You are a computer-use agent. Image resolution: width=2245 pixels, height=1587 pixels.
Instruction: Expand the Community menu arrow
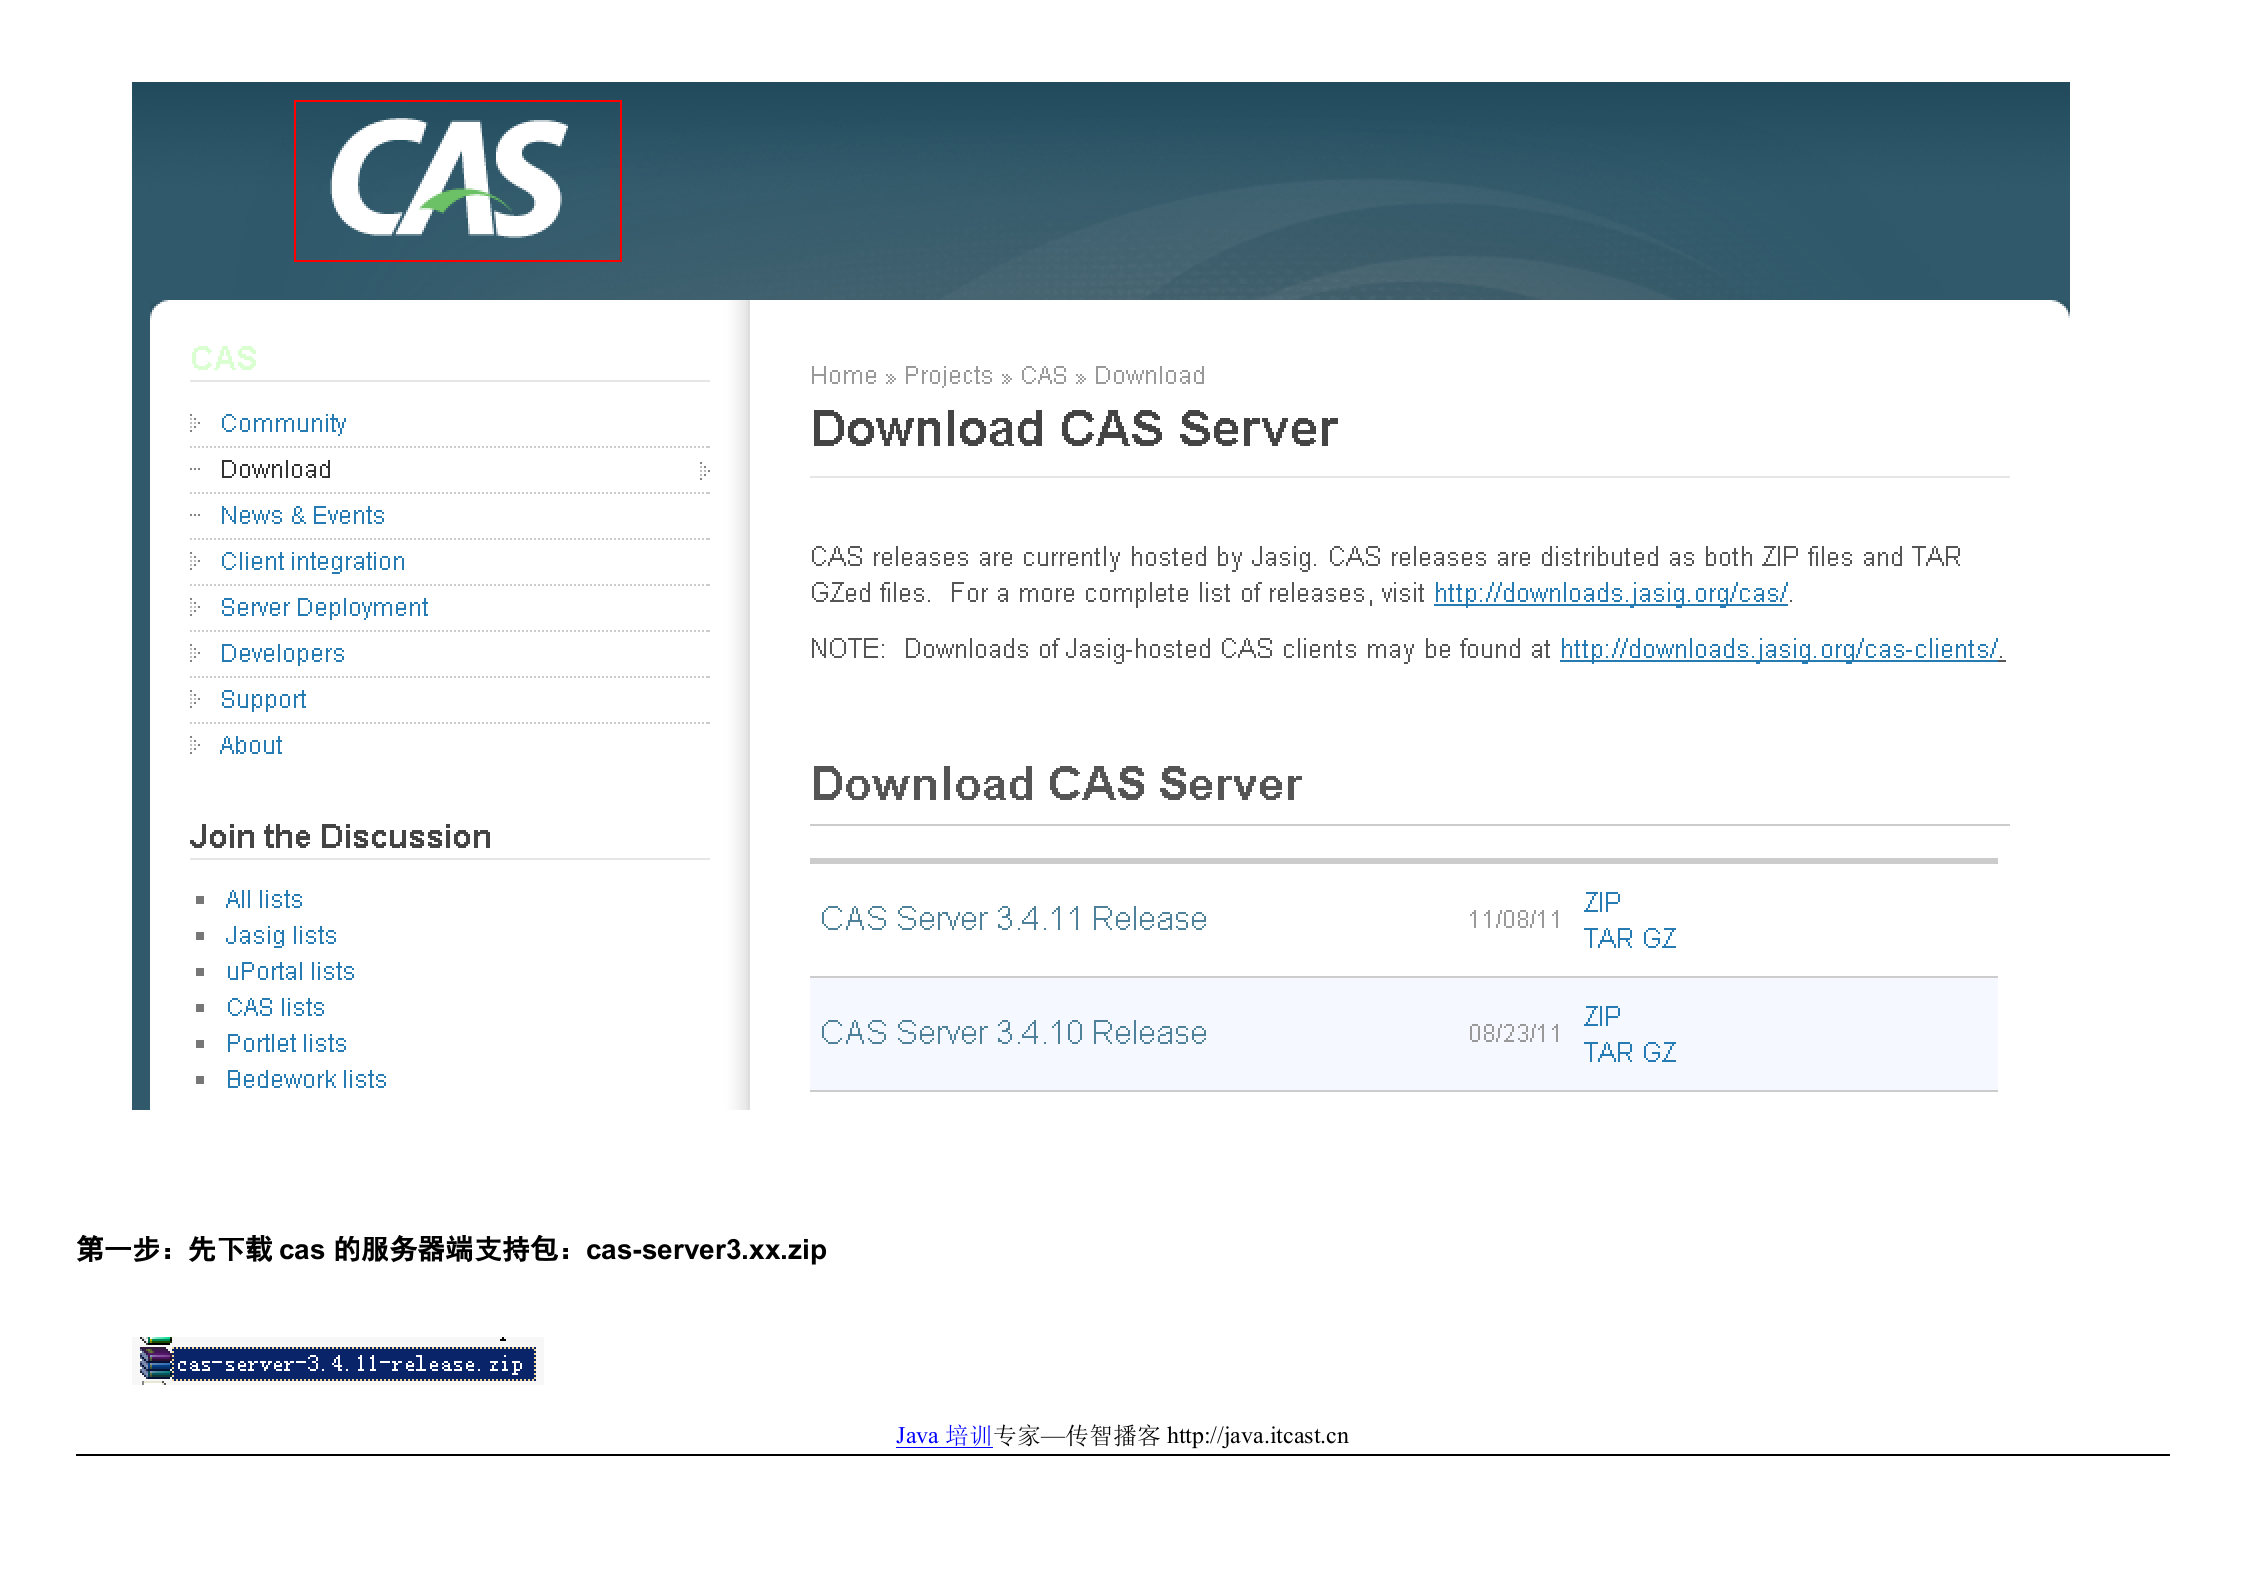click(x=196, y=423)
